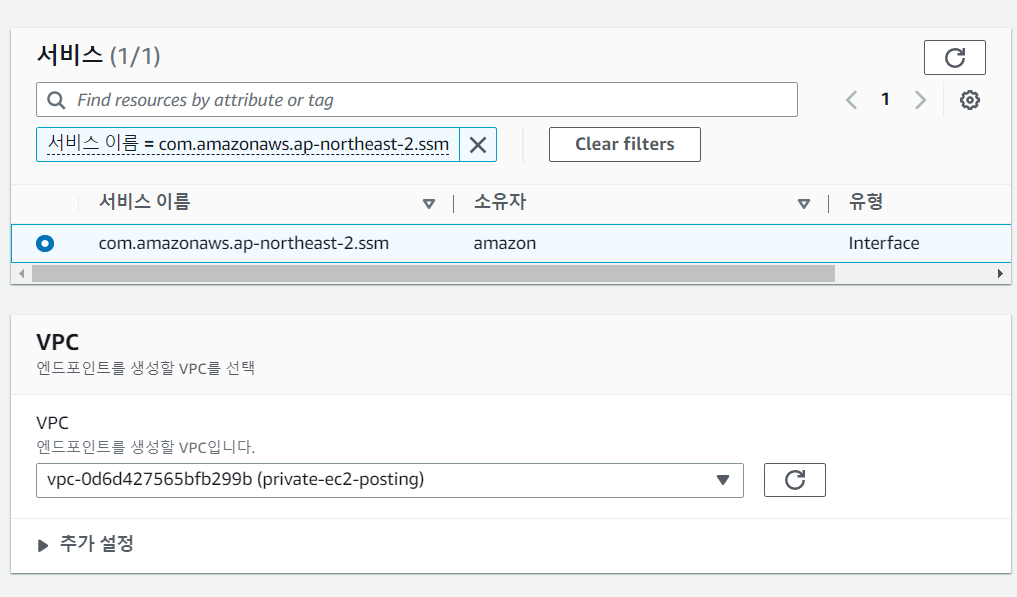Select the com.amazonaws.ap-northeast-2.ssm radio button
This screenshot has width=1017, height=597.
[x=45, y=243]
